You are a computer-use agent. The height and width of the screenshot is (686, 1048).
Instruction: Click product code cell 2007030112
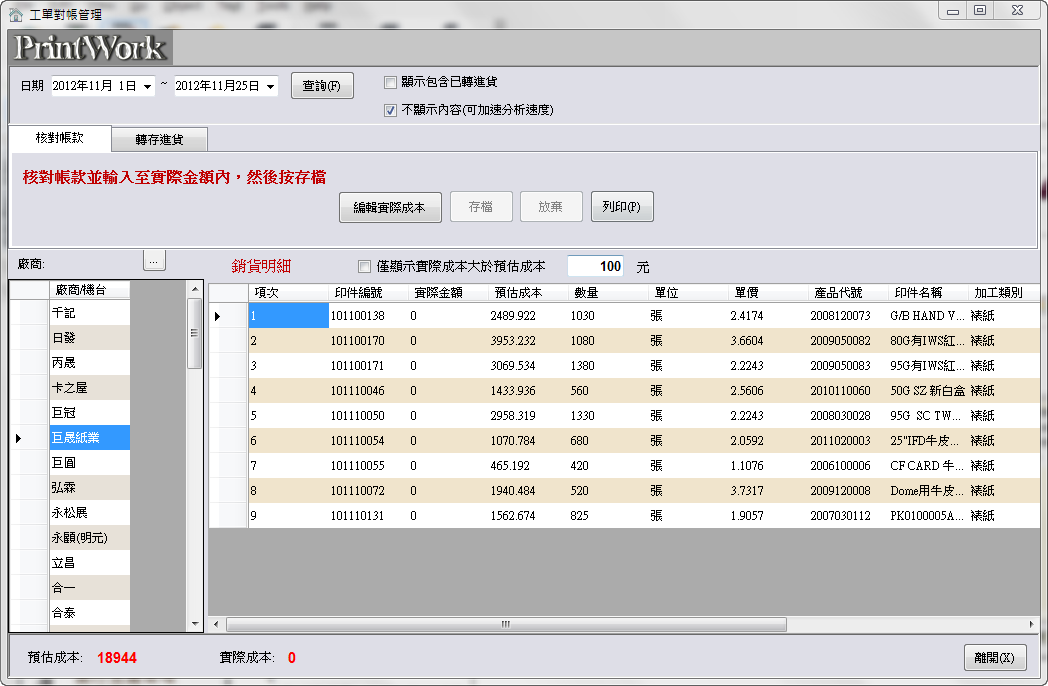point(847,516)
